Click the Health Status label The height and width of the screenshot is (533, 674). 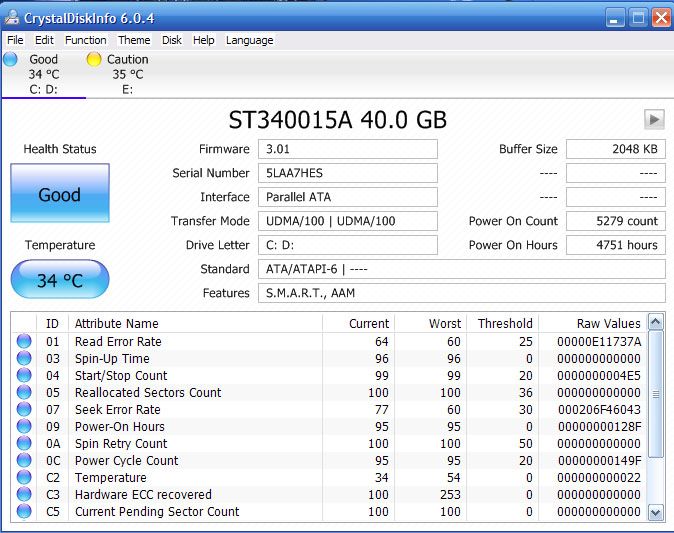pyautogui.click(x=60, y=149)
